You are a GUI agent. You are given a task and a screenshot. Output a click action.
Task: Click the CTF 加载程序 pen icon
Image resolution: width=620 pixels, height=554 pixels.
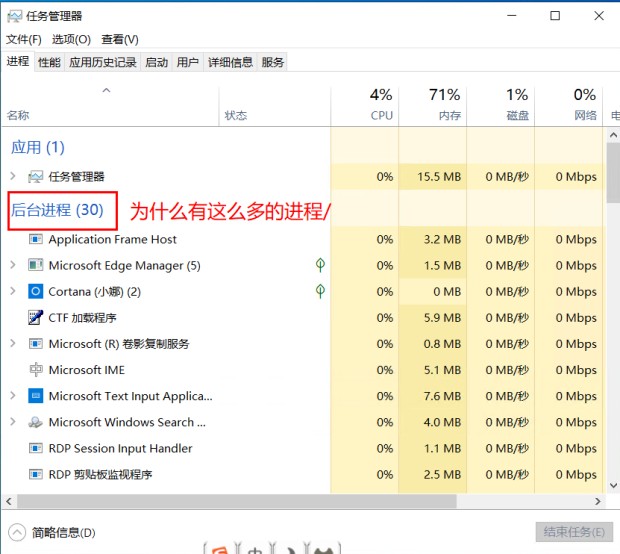35,318
